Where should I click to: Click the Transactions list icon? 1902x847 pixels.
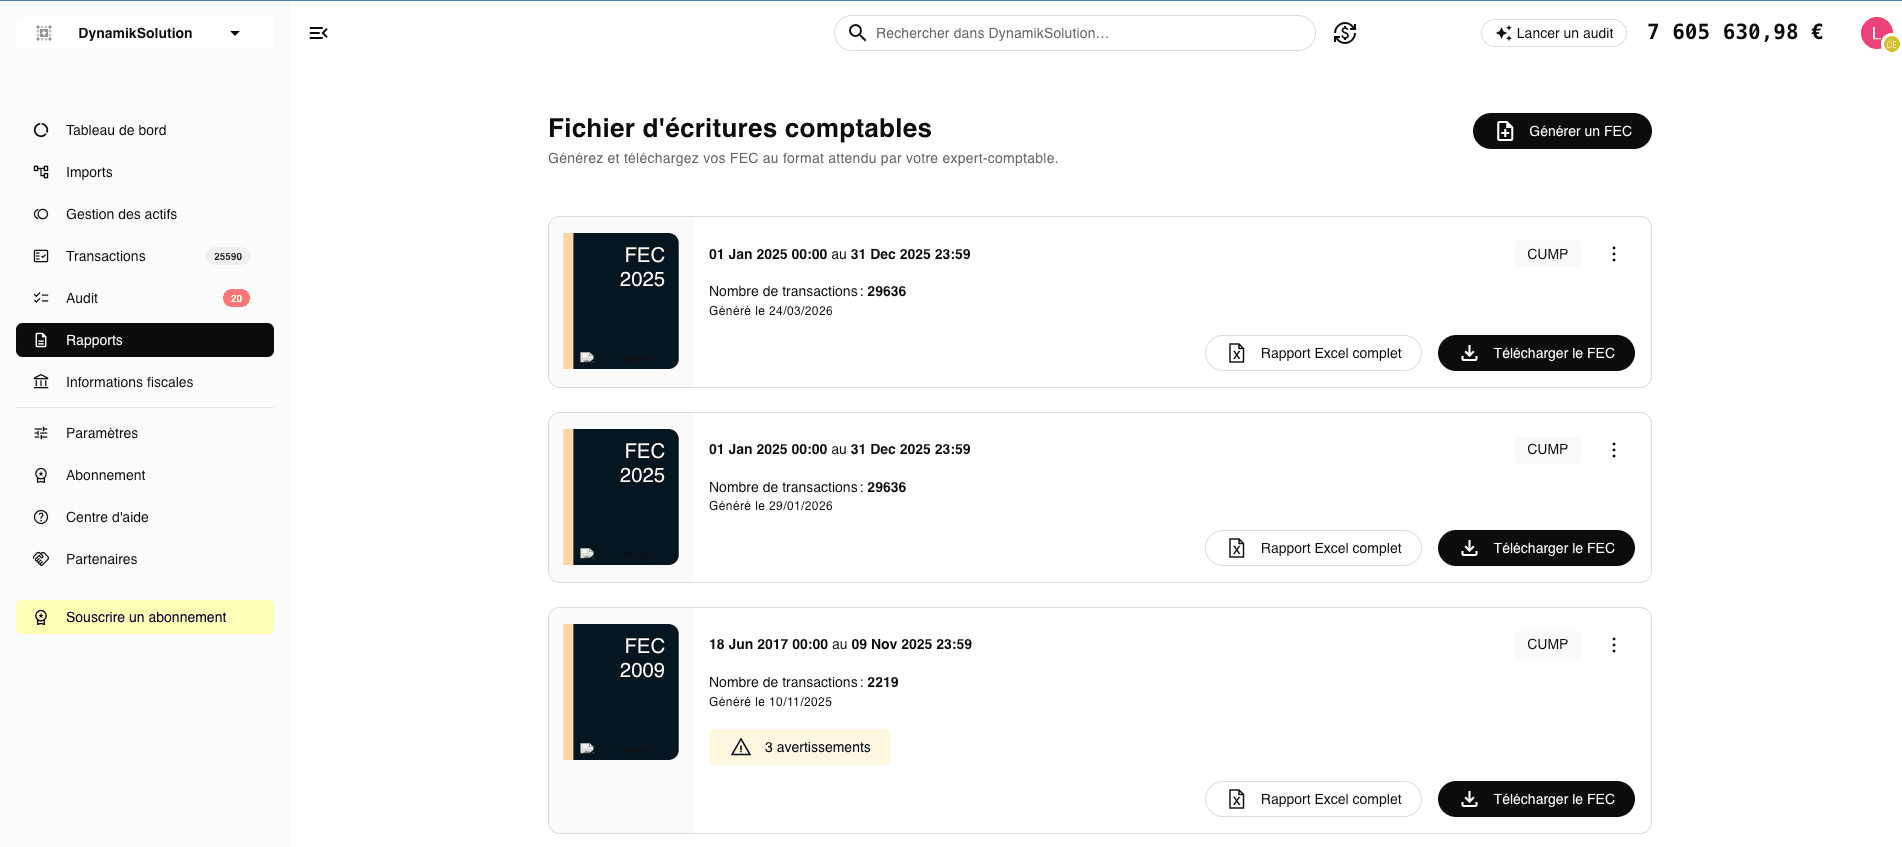(41, 256)
